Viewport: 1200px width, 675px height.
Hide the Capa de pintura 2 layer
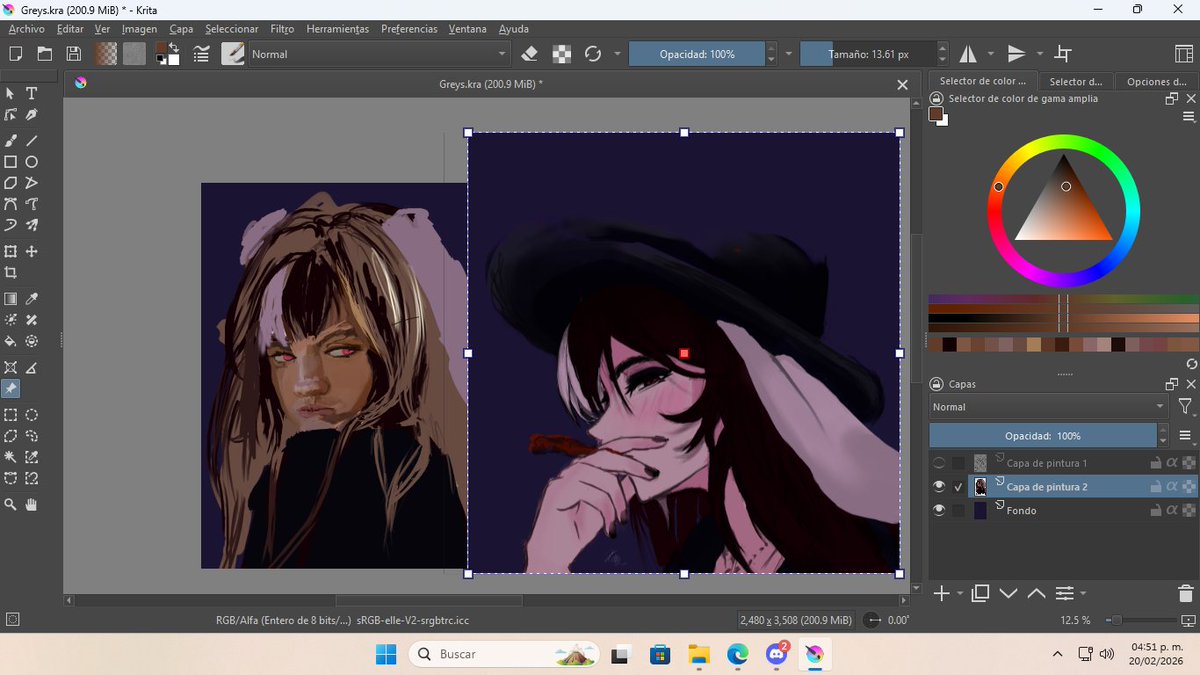coord(938,487)
